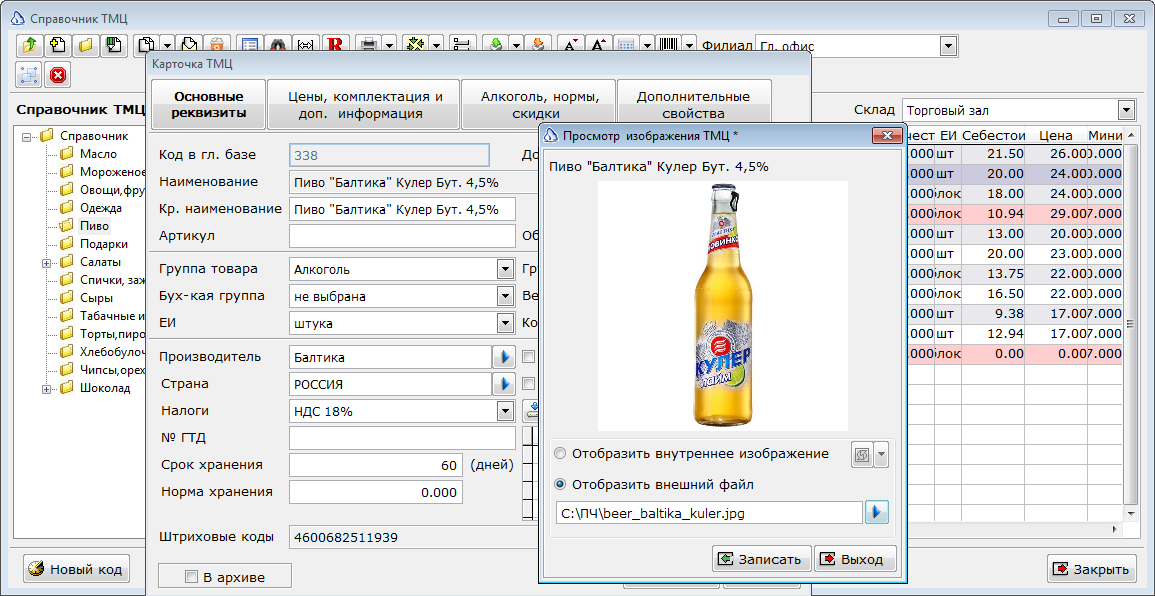Click the green download arrow icon

coord(496,45)
